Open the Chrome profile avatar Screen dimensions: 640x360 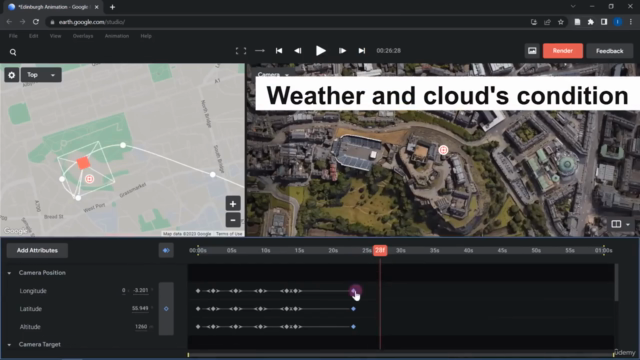point(618,22)
